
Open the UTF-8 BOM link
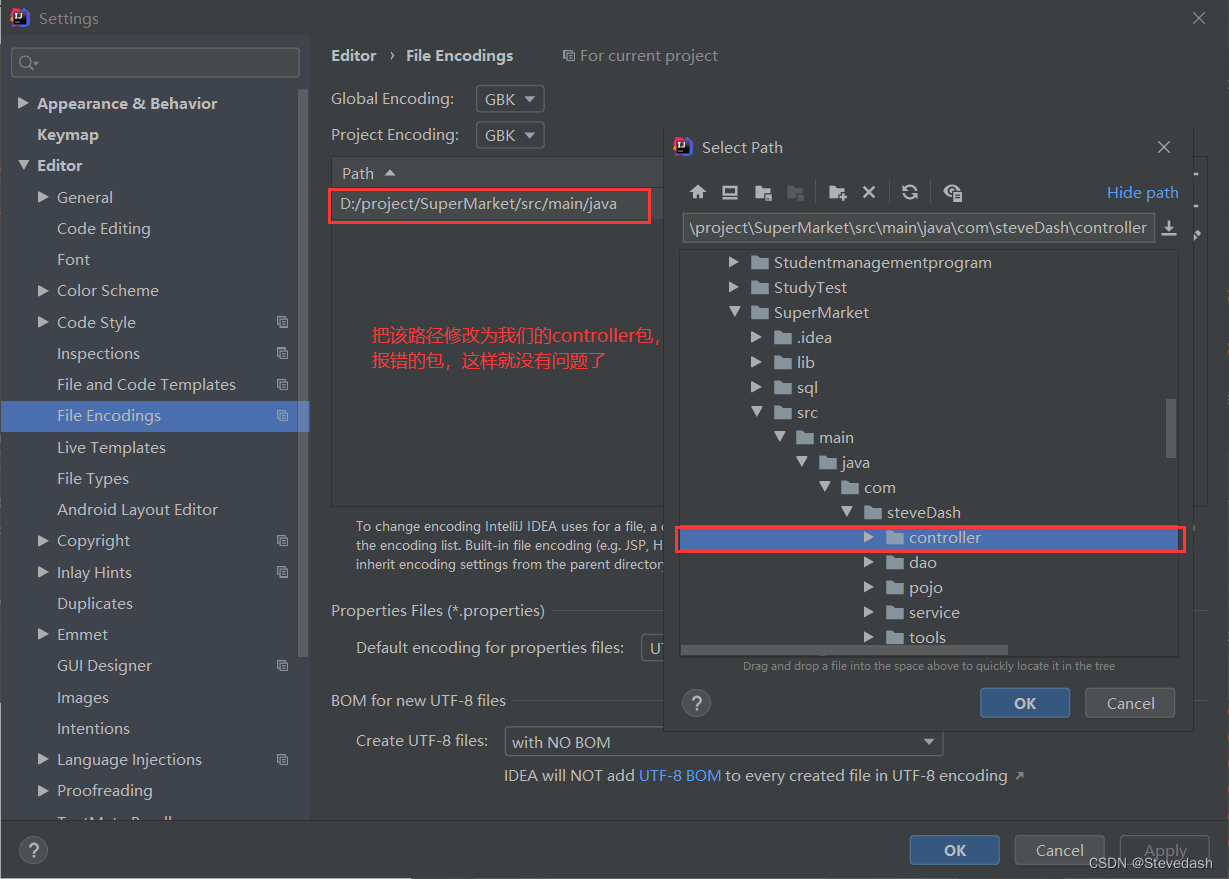click(x=680, y=775)
